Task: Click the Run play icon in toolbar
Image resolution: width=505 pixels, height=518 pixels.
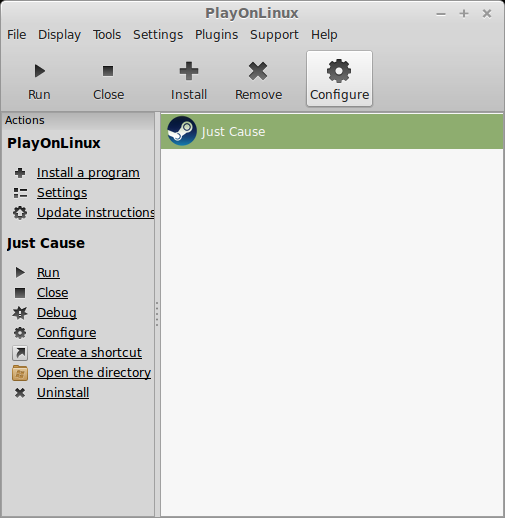Action: (40, 71)
